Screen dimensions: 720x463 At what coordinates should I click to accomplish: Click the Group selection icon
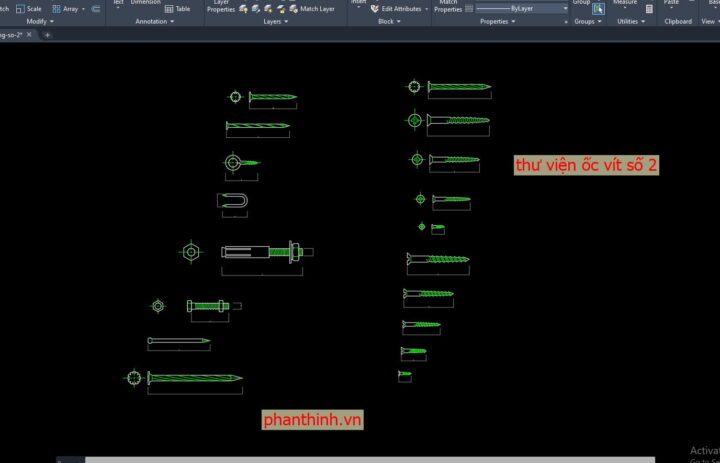click(x=598, y=9)
